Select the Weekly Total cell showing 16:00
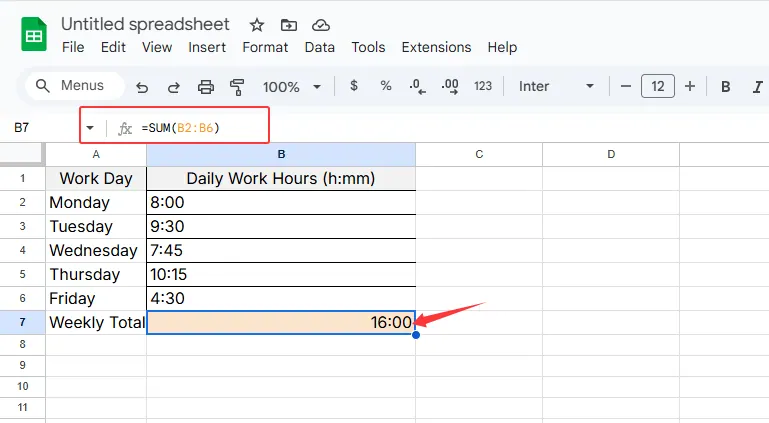The image size is (769, 423). point(281,322)
